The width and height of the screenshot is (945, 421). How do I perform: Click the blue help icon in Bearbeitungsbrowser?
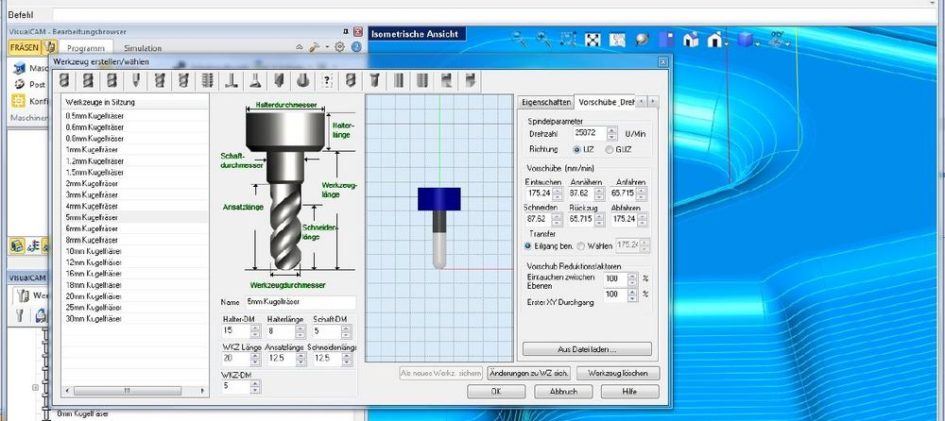(356, 47)
